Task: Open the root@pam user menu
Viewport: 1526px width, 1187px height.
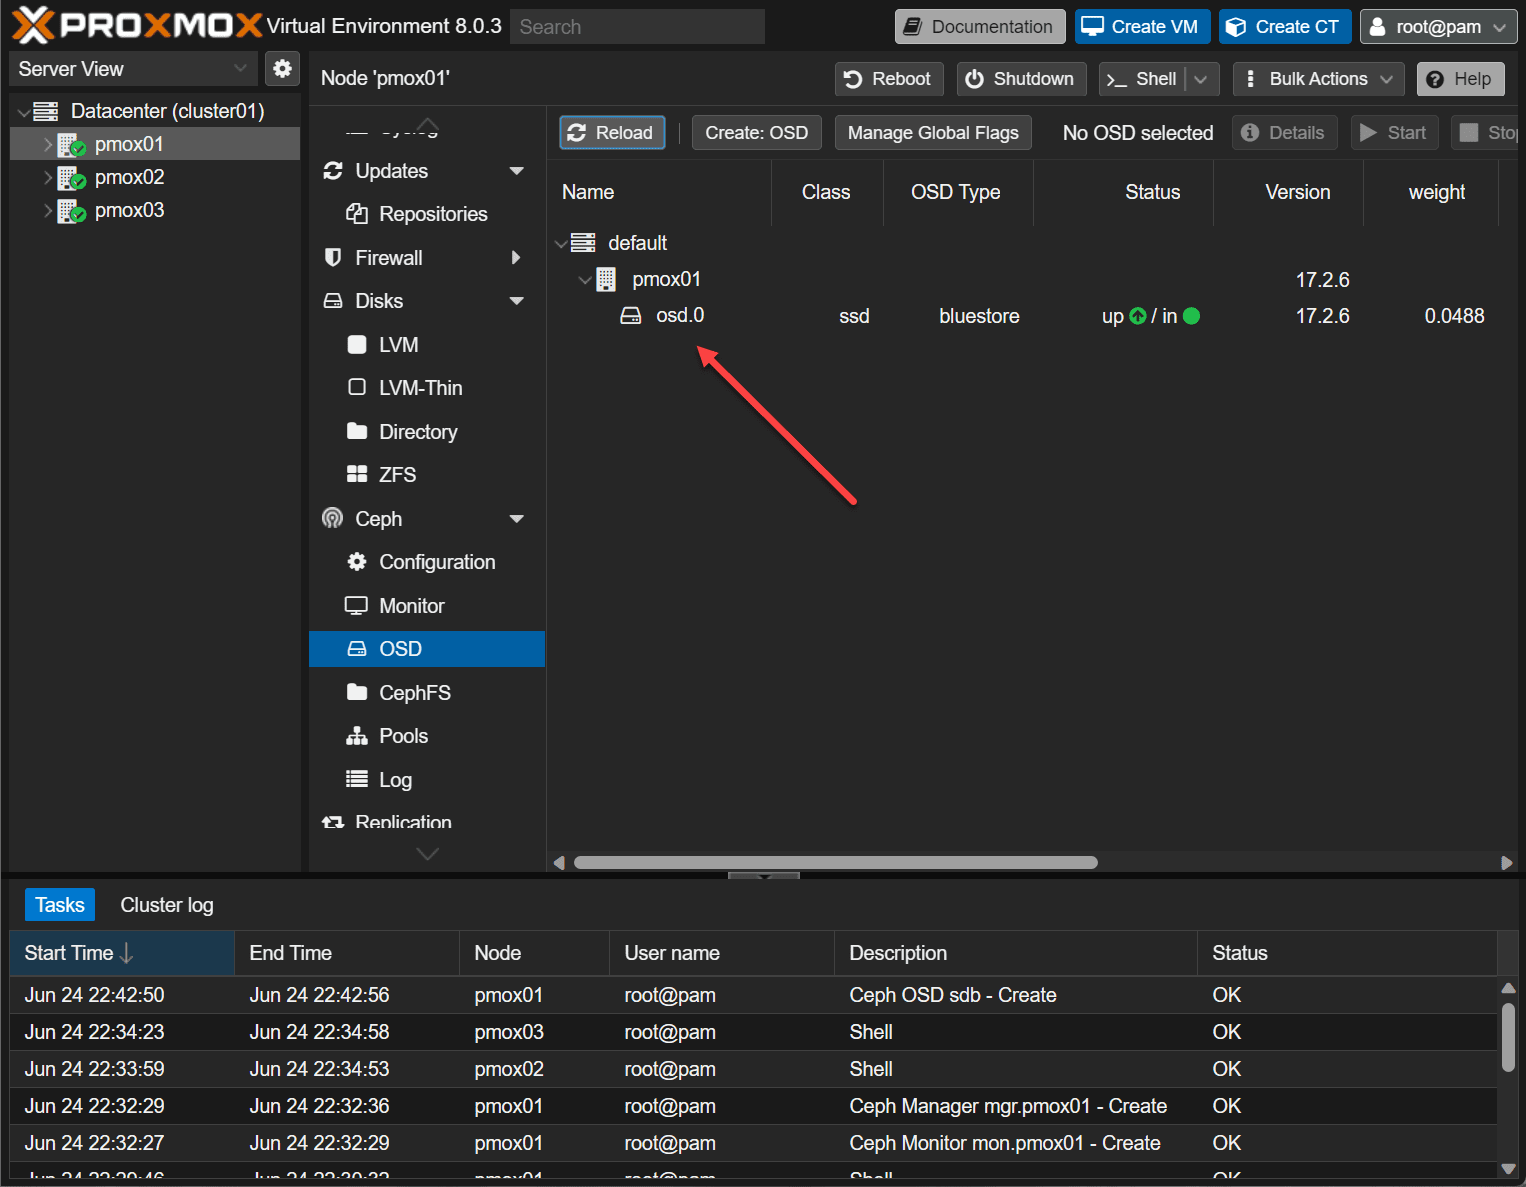Action: coord(1437,27)
